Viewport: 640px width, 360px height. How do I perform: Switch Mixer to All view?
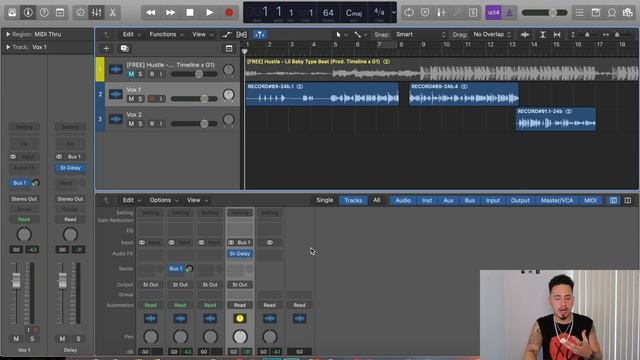pos(377,200)
